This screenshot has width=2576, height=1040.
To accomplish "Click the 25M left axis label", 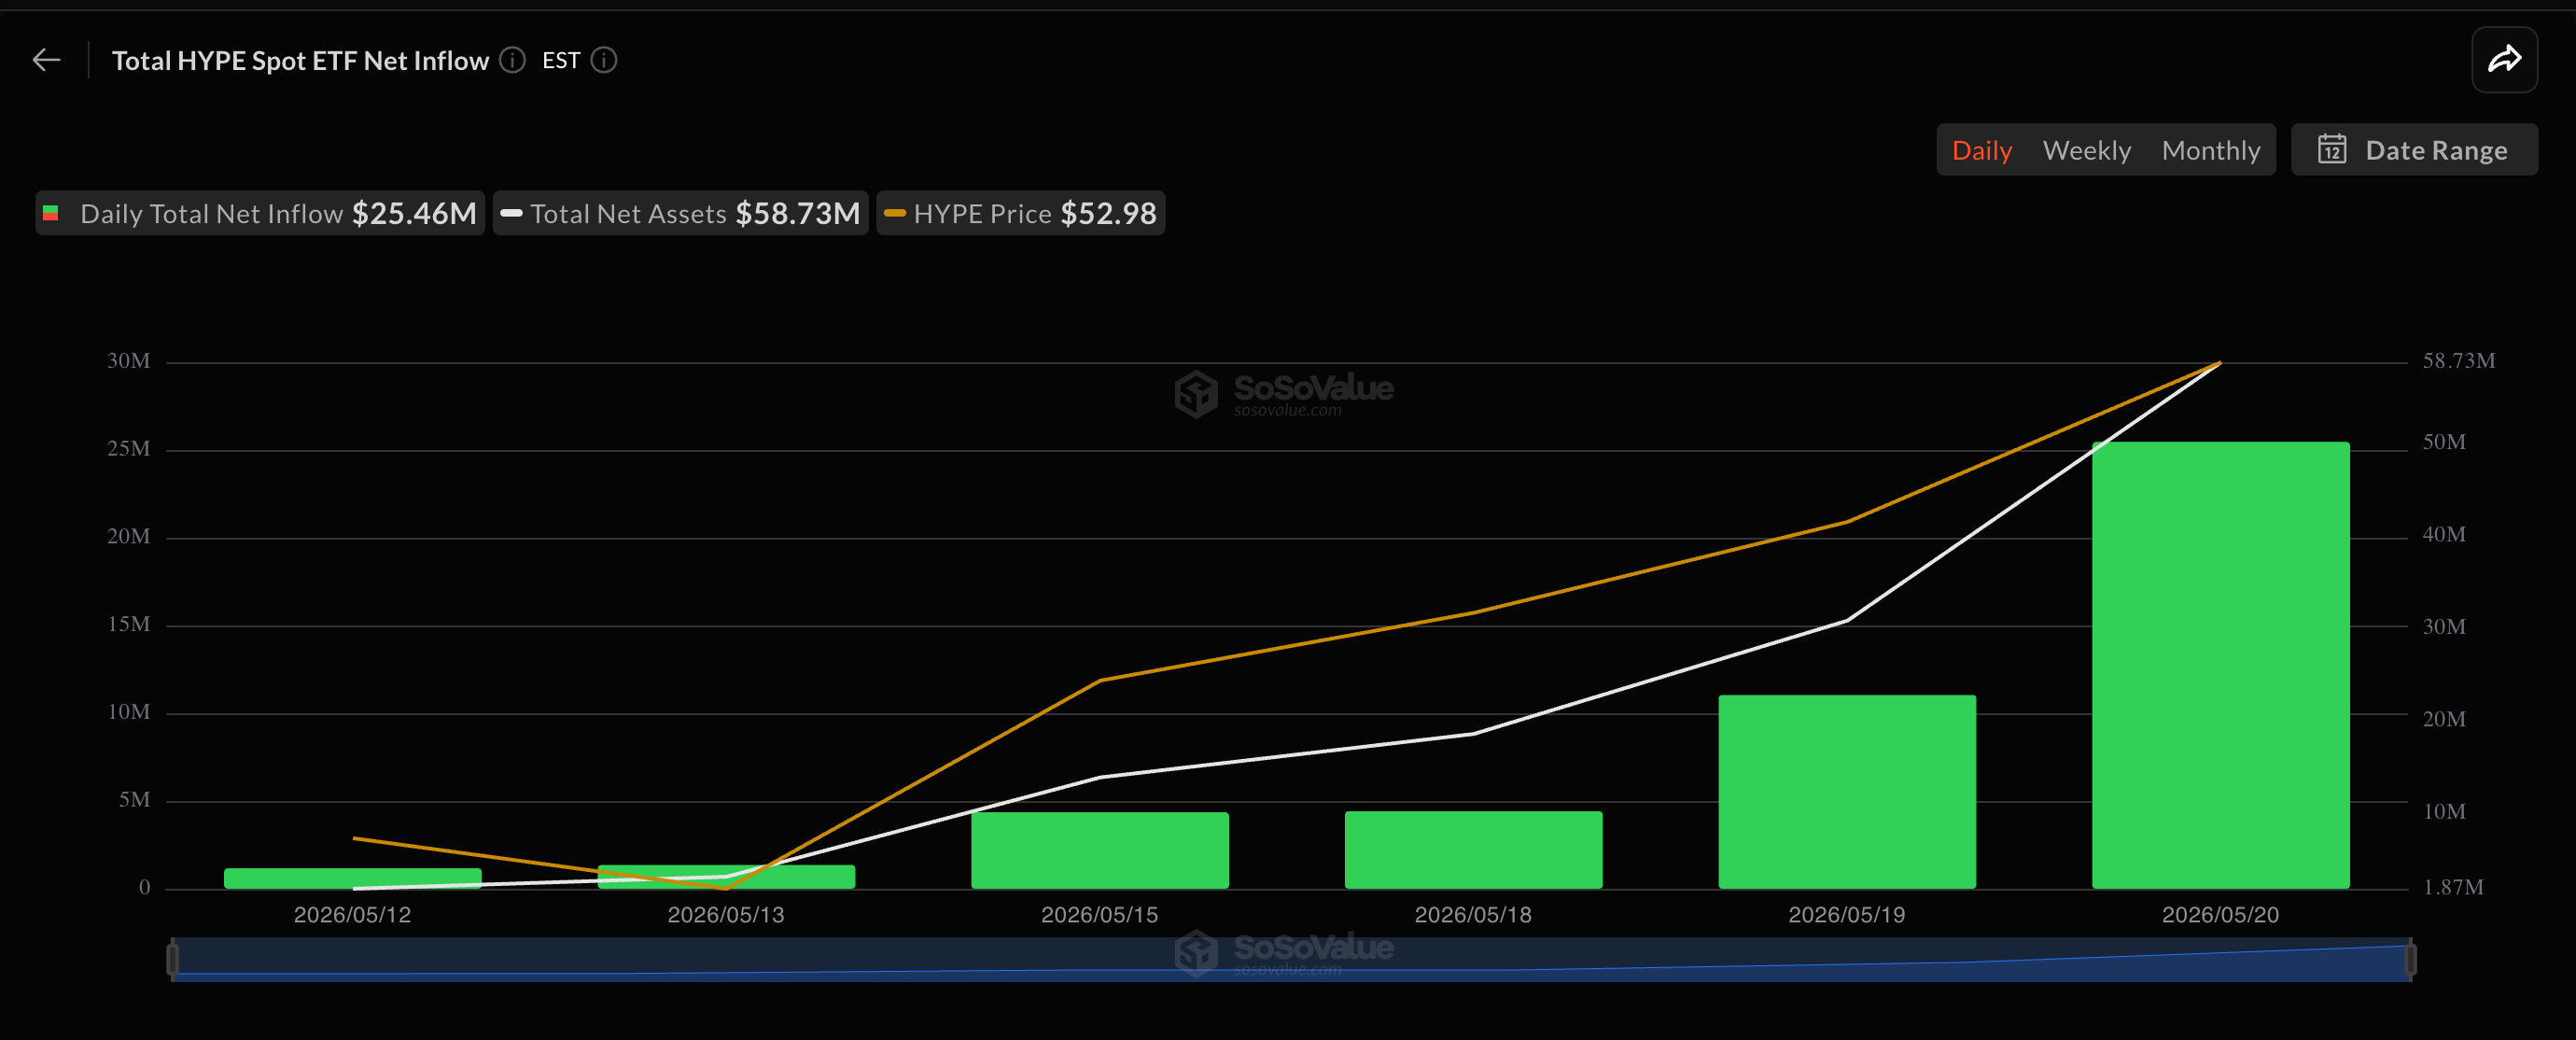I will coord(128,449).
